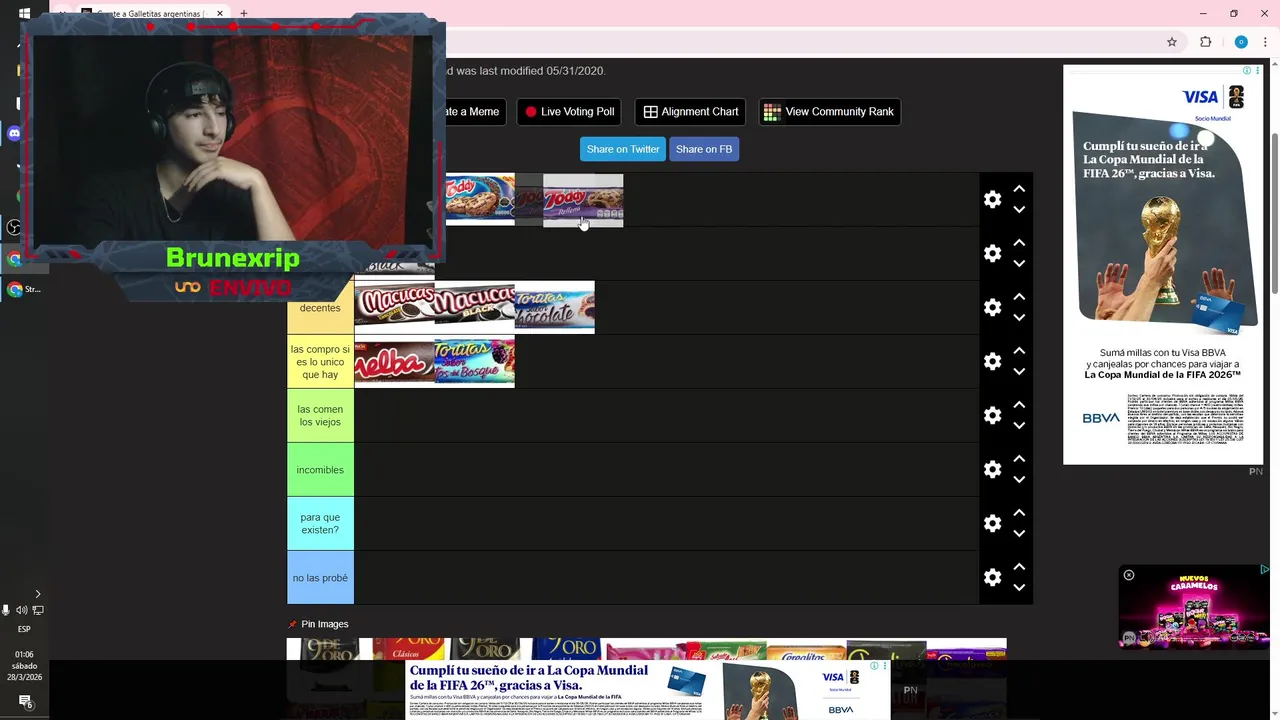The width and height of the screenshot is (1280, 720).
Task: Open Discord from the taskbar
Action: tap(14, 133)
